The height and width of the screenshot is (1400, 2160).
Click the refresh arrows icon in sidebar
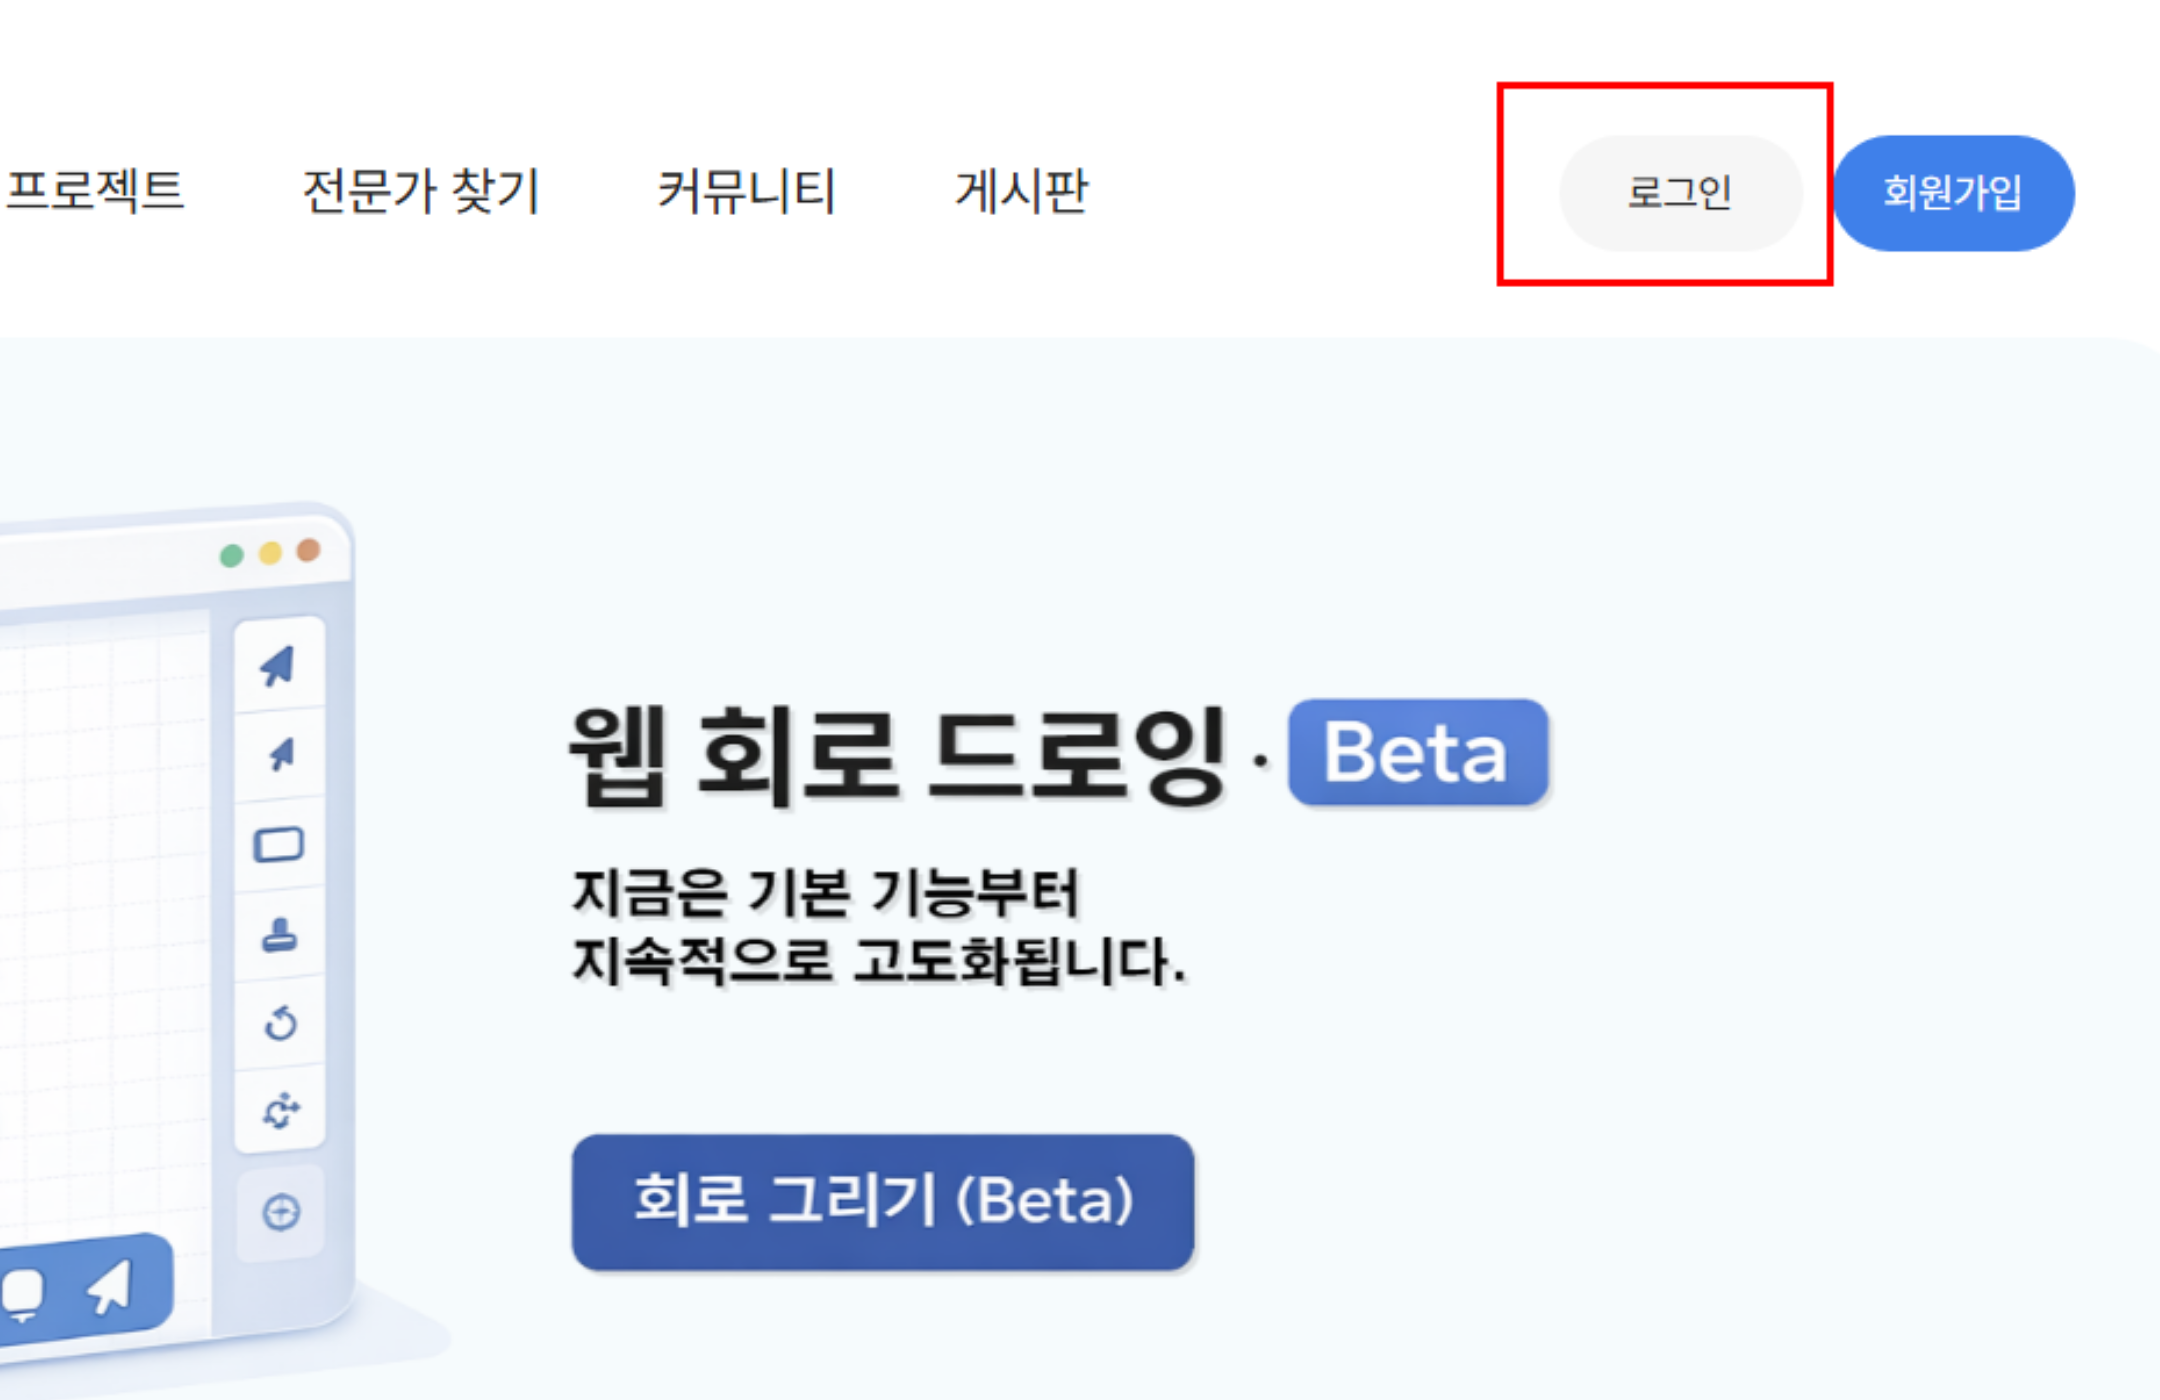pyautogui.click(x=281, y=1110)
